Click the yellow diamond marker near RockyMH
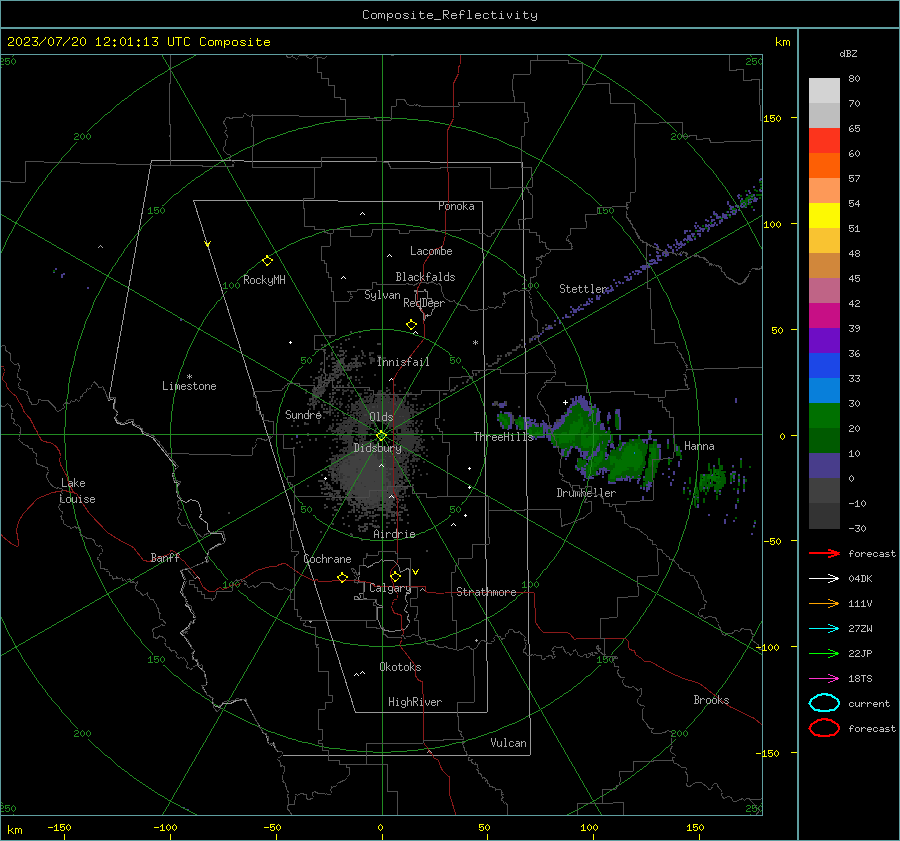This screenshot has width=900, height=841. click(x=267, y=261)
